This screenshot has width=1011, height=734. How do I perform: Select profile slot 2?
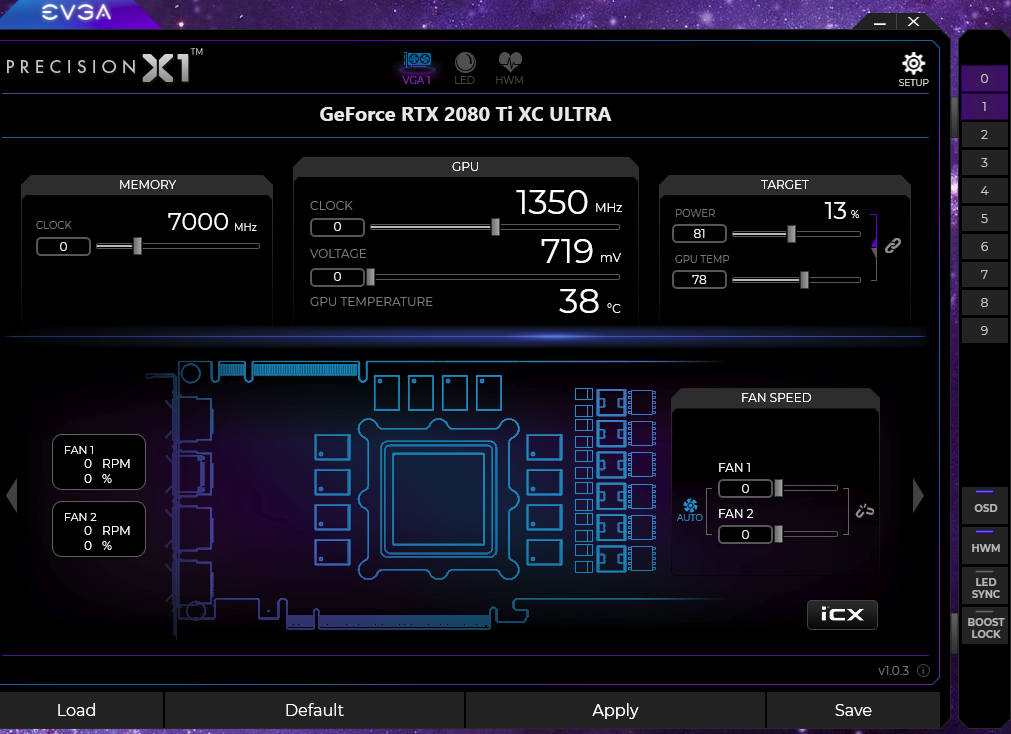(x=985, y=134)
